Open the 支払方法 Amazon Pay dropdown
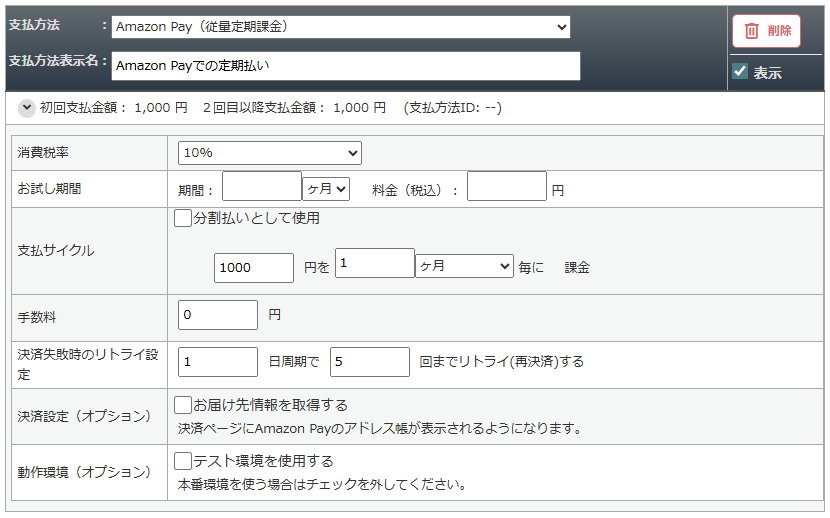 tap(340, 27)
